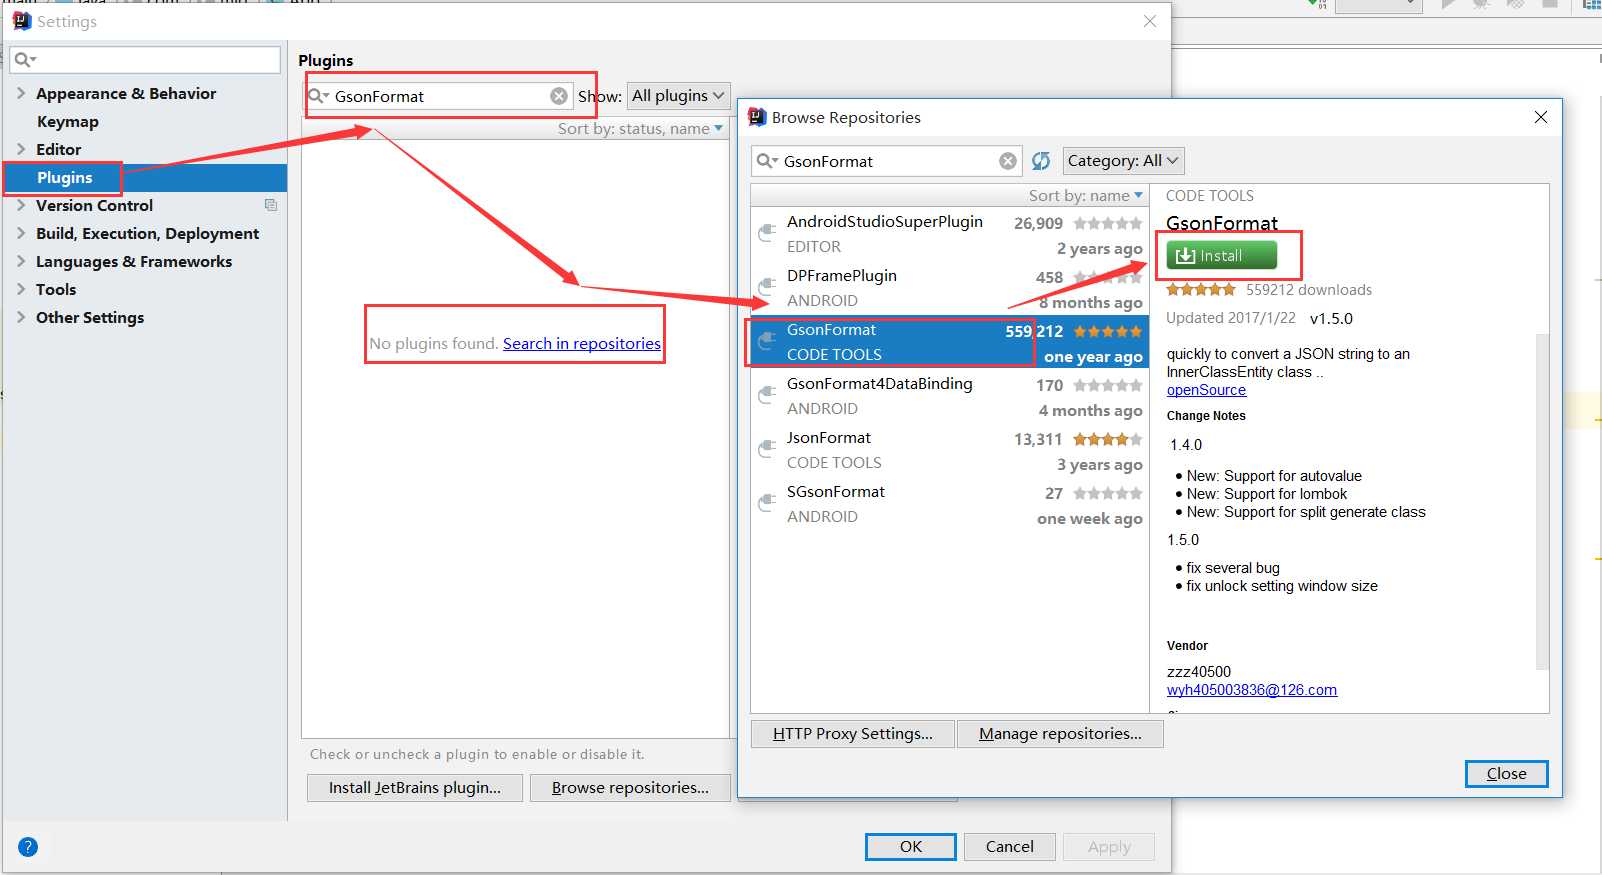The width and height of the screenshot is (1602, 875).
Task: Select Keymap in the settings tree
Action: coord(68,121)
